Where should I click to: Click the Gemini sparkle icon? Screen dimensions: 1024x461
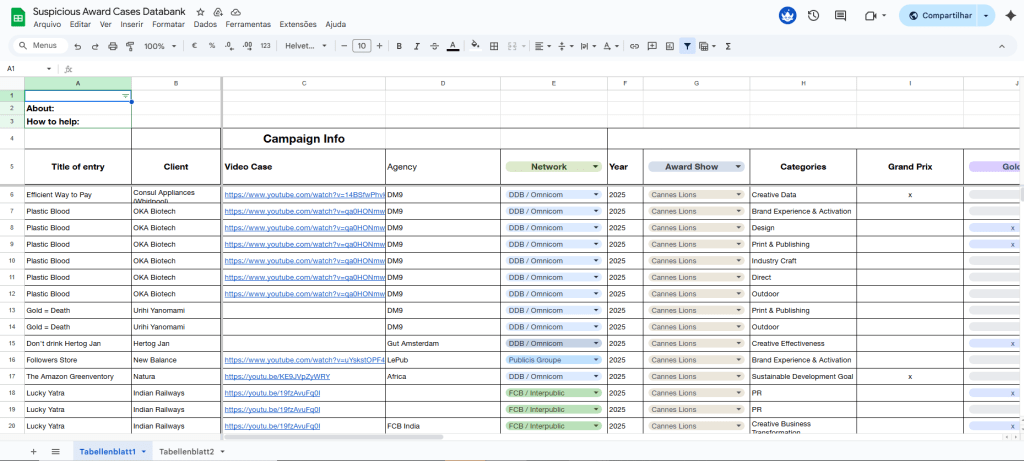[1010, 16]
